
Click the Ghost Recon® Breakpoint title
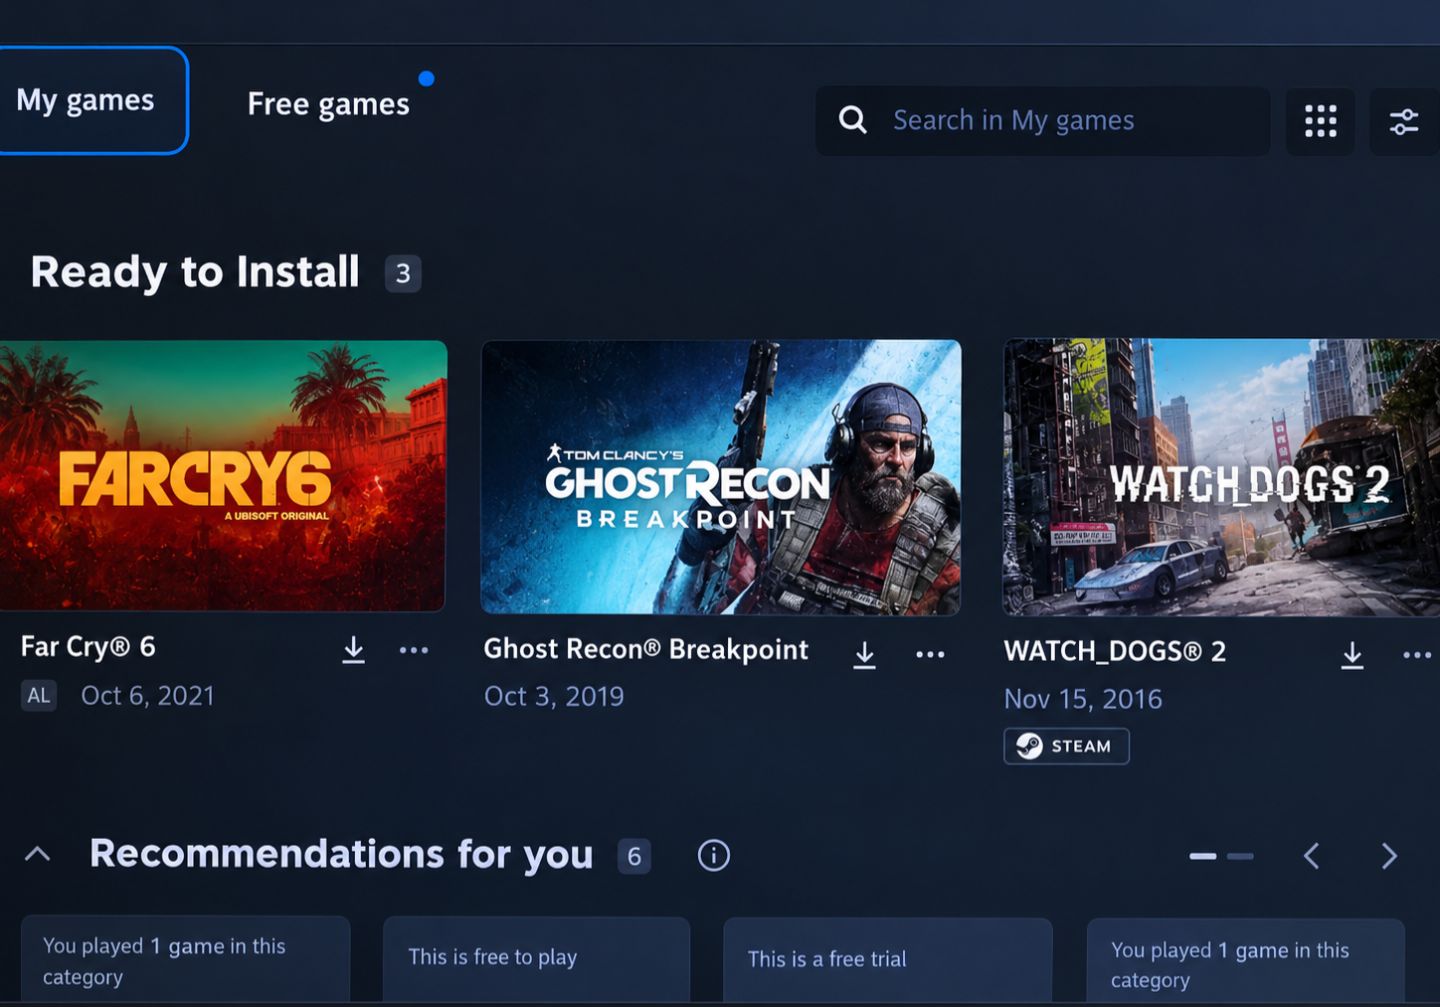[646, 650]
